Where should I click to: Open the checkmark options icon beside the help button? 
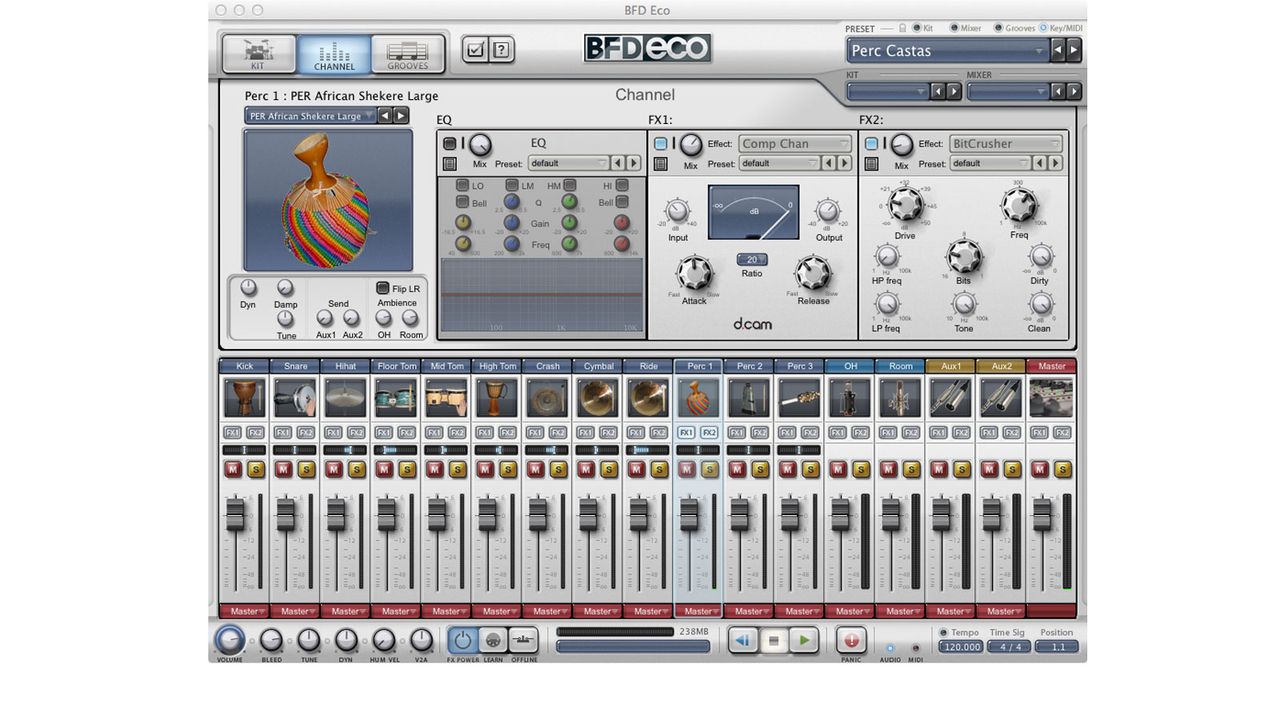(475, 49)
